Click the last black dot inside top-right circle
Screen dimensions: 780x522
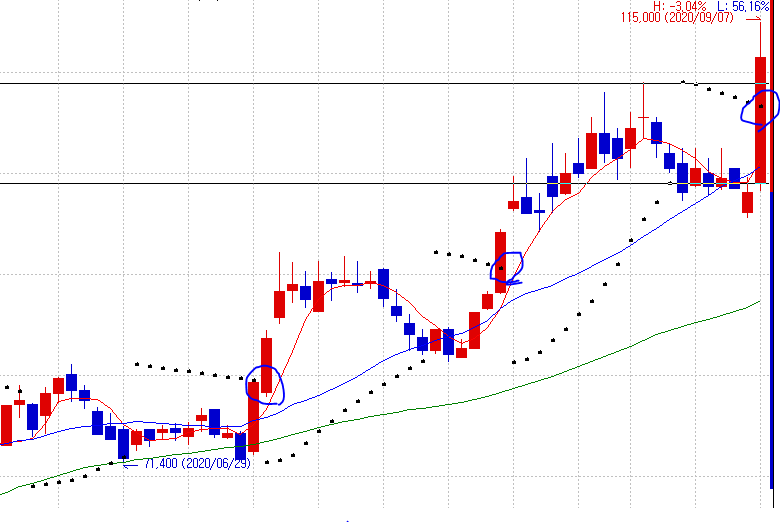(x=760, y=107)
